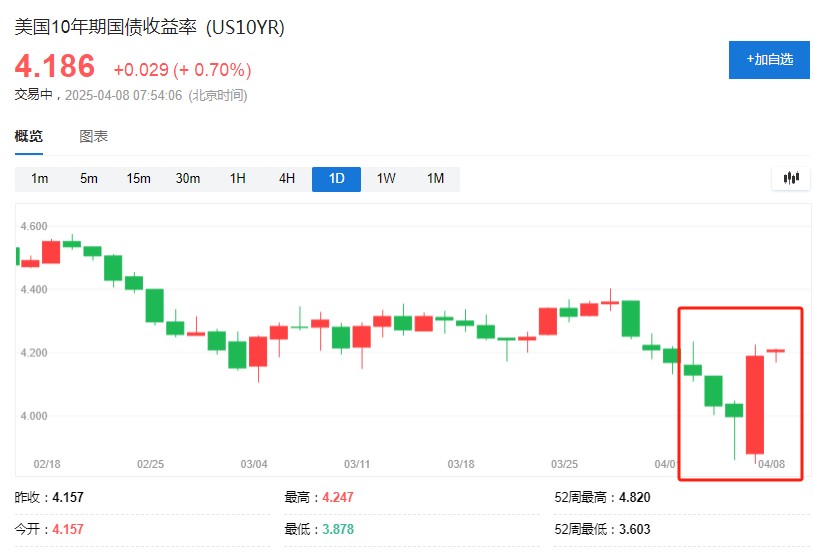Click the current yield value 4.186
Screen dimensions: 814x555
[55, 66]
